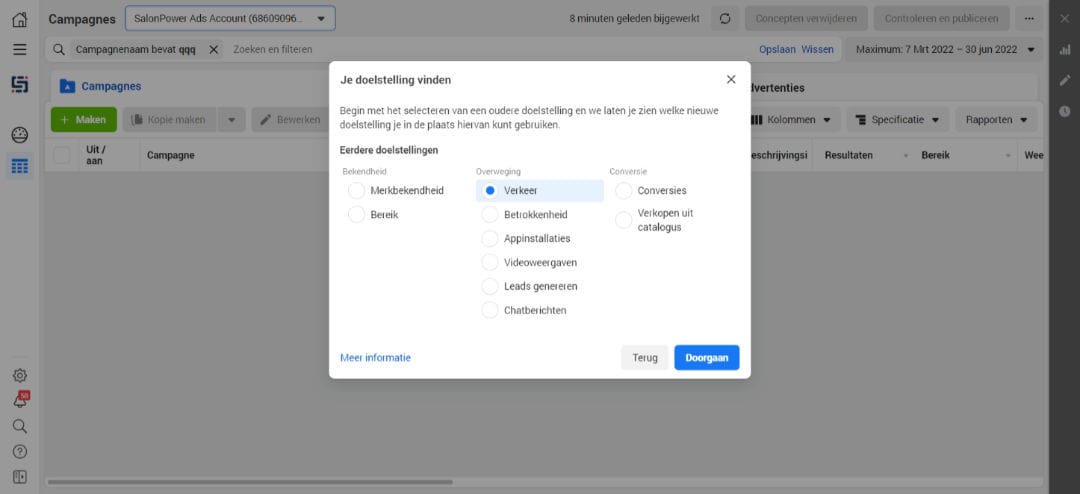
Task: Expand the Kolommen dropdown
Action: [791, 120]
